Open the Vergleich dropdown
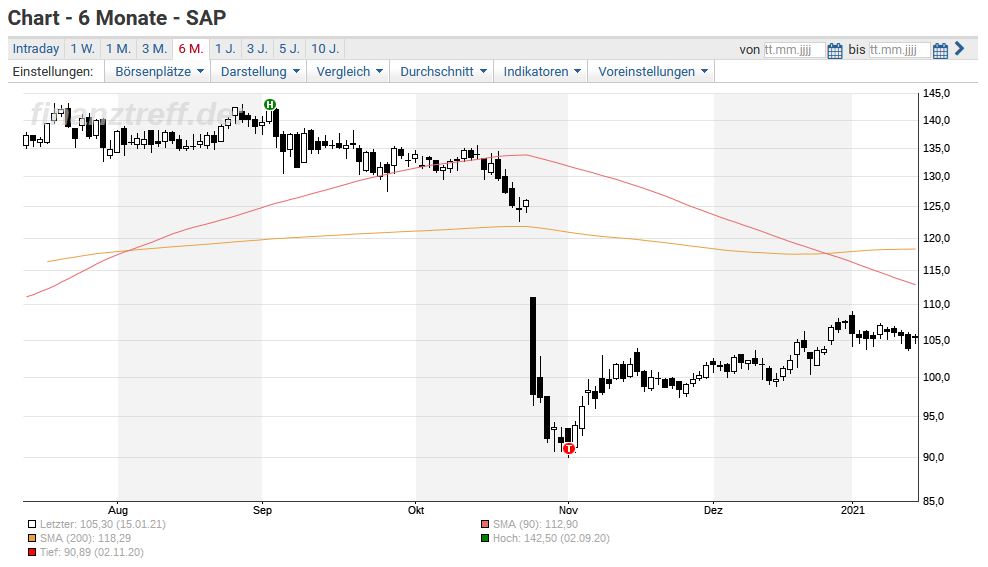 click(x=348, y=72)
